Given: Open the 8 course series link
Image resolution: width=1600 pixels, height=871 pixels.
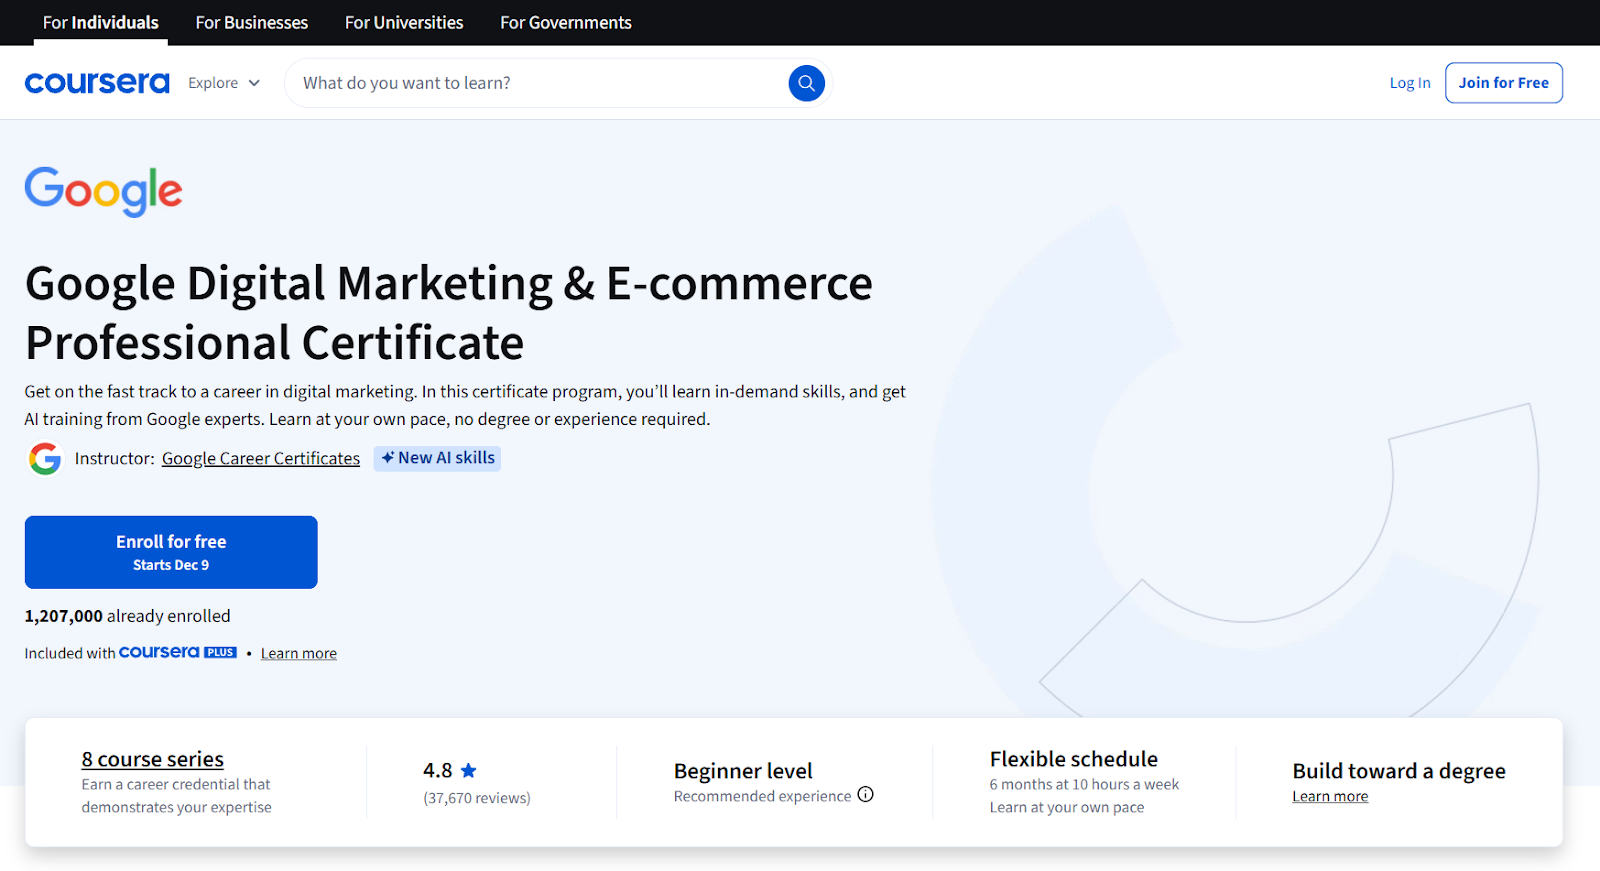Looking at the screenshot, I should click(x=152, y=759).
